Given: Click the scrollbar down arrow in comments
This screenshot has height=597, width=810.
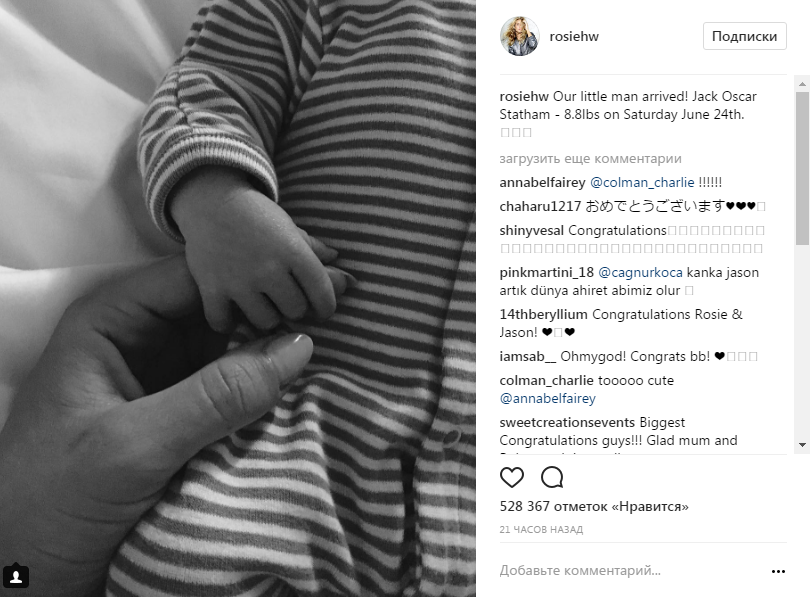Looking at the screenshot, I should [x=802, y=444].
